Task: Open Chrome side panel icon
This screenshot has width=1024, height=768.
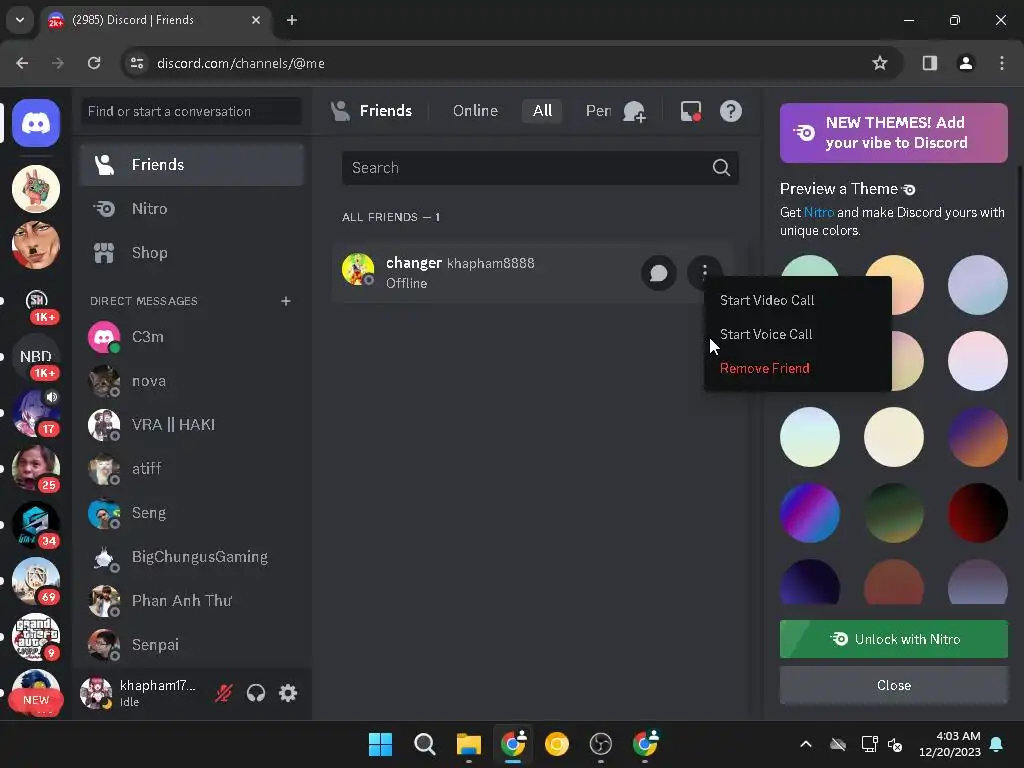Action: click(x=929, y=63)
